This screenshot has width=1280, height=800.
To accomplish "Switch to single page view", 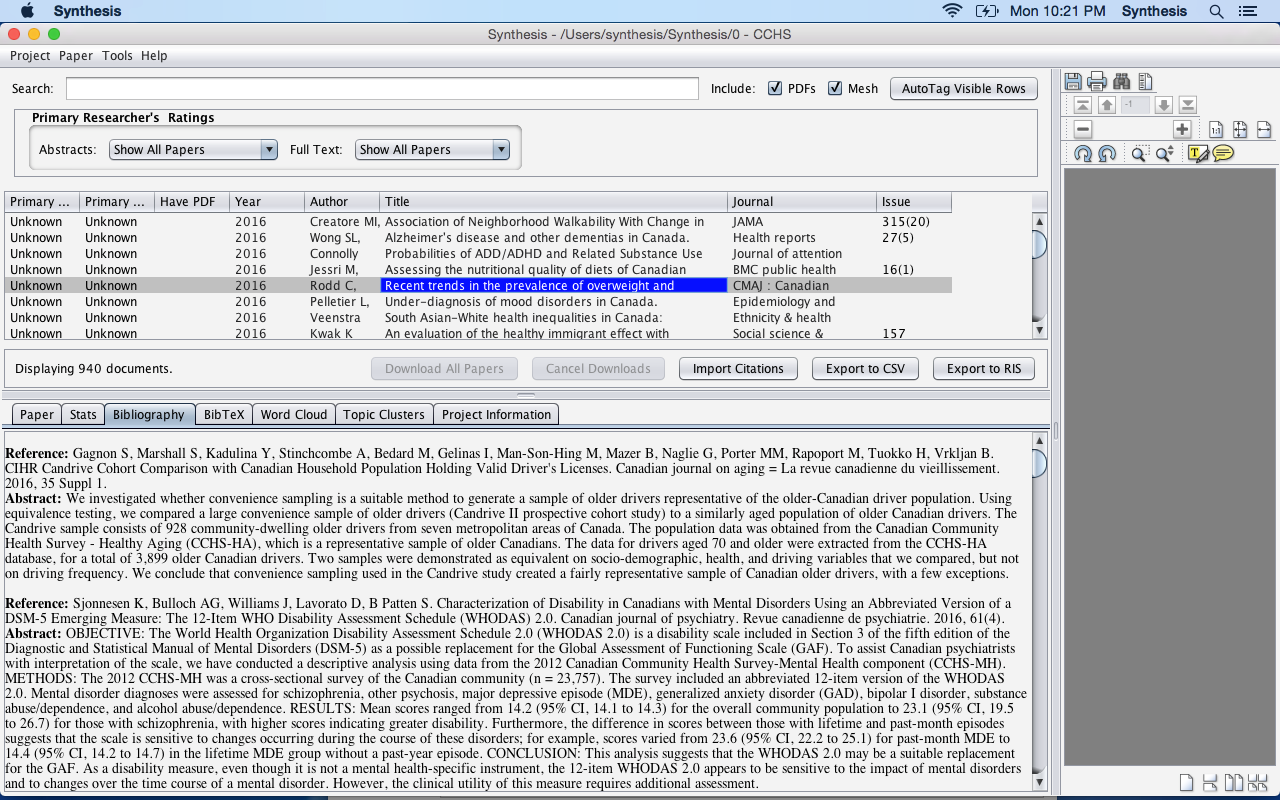I will [x=1186, y=782].
